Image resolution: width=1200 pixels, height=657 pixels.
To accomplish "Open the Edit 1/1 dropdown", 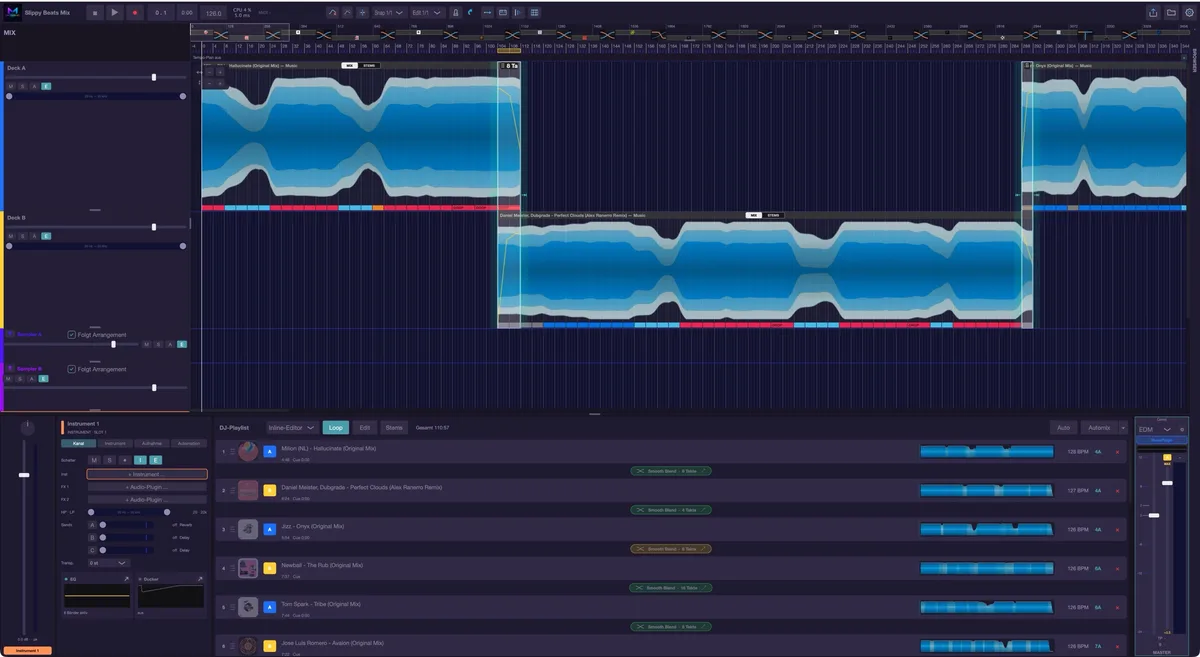I will (427, 13).
